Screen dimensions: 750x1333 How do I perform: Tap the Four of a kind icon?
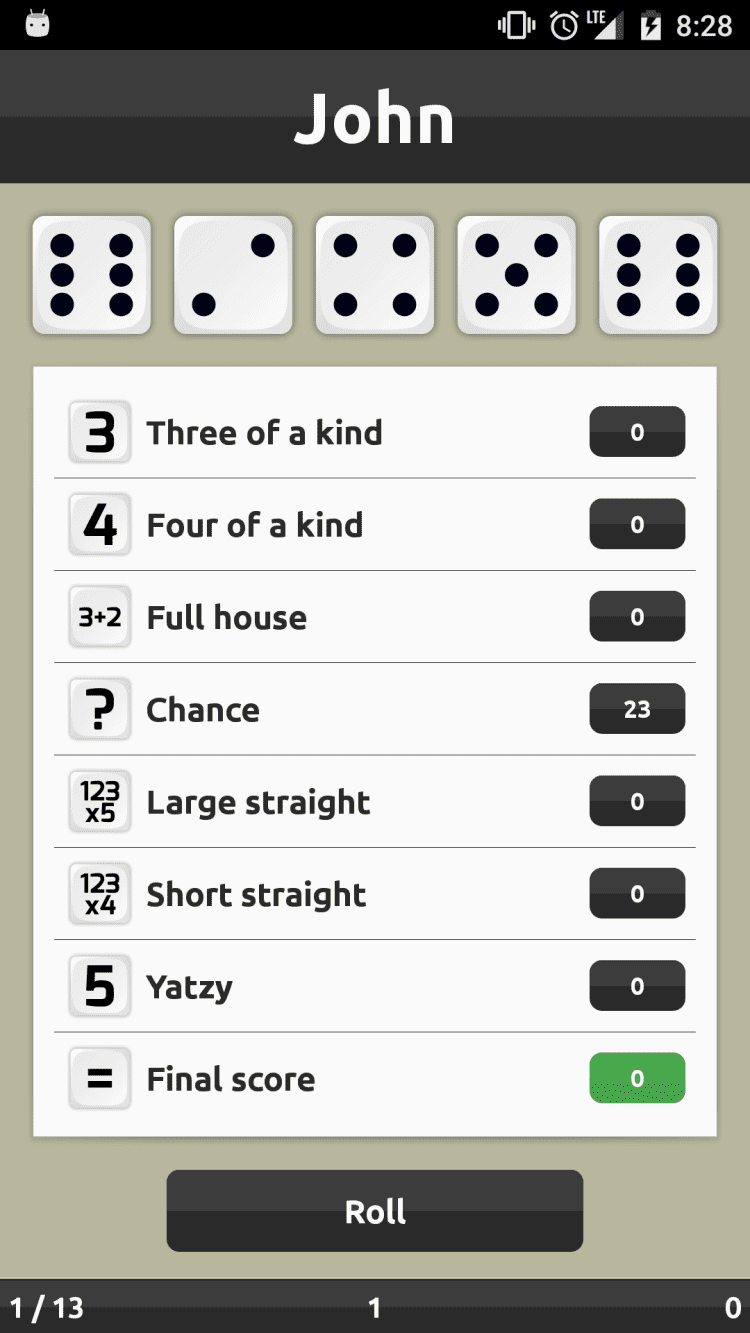pyautogui.click(x=100, y=525)
